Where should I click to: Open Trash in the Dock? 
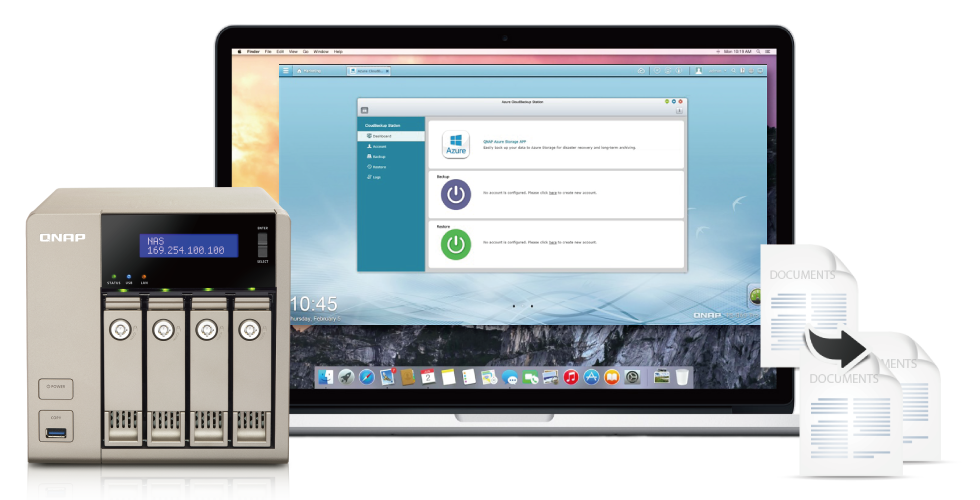click(682, 377)
